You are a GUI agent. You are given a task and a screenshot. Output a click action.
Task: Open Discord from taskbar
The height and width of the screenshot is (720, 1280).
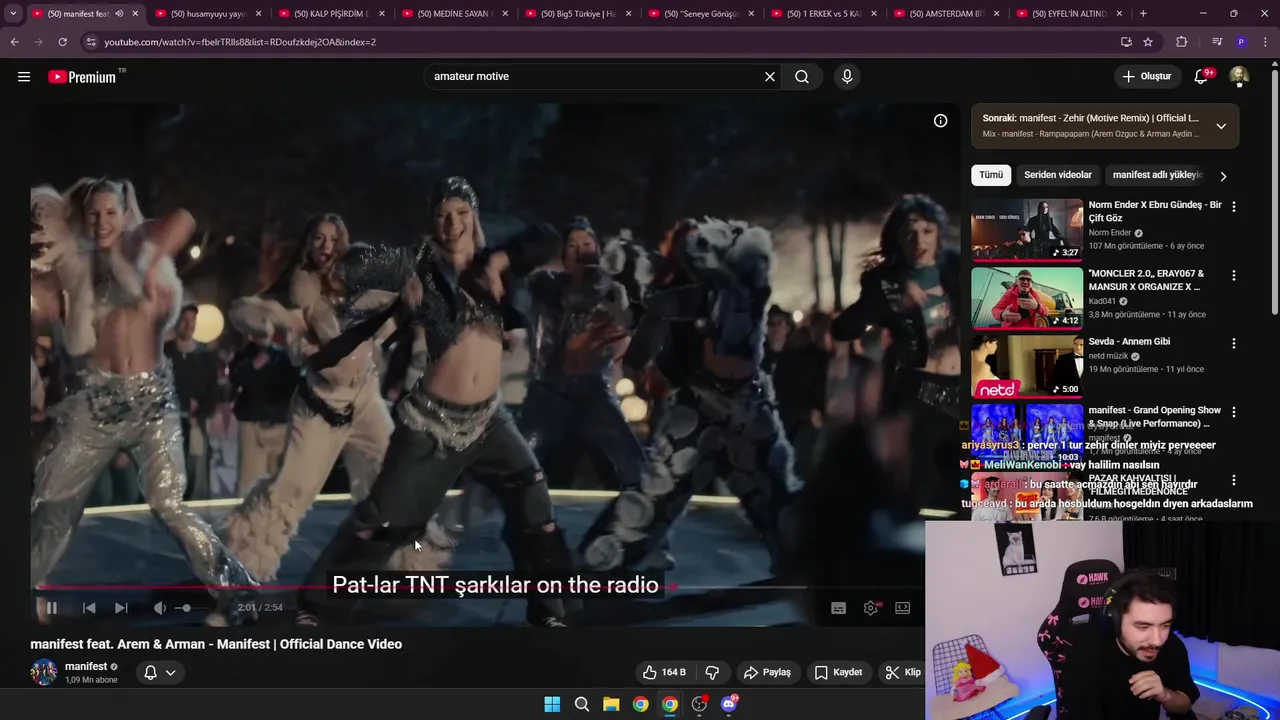click(x=729, y=704)
